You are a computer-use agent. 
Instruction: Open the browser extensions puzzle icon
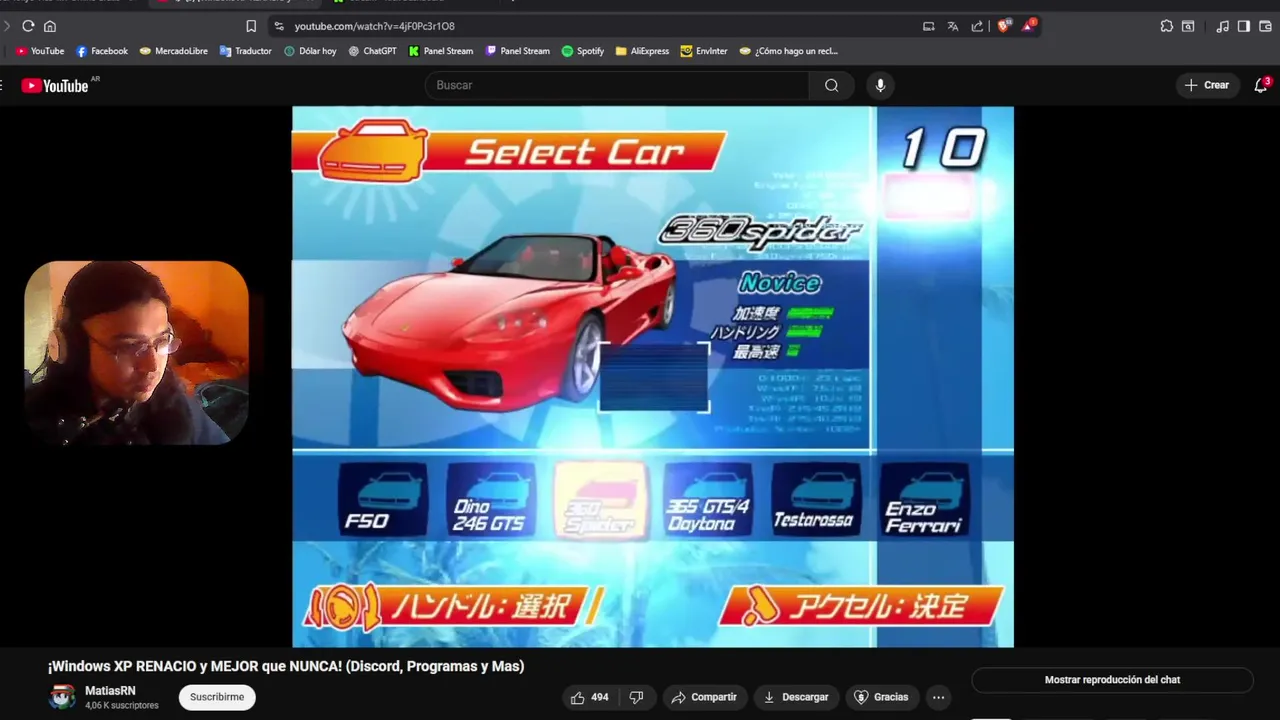coord(1166,26)
